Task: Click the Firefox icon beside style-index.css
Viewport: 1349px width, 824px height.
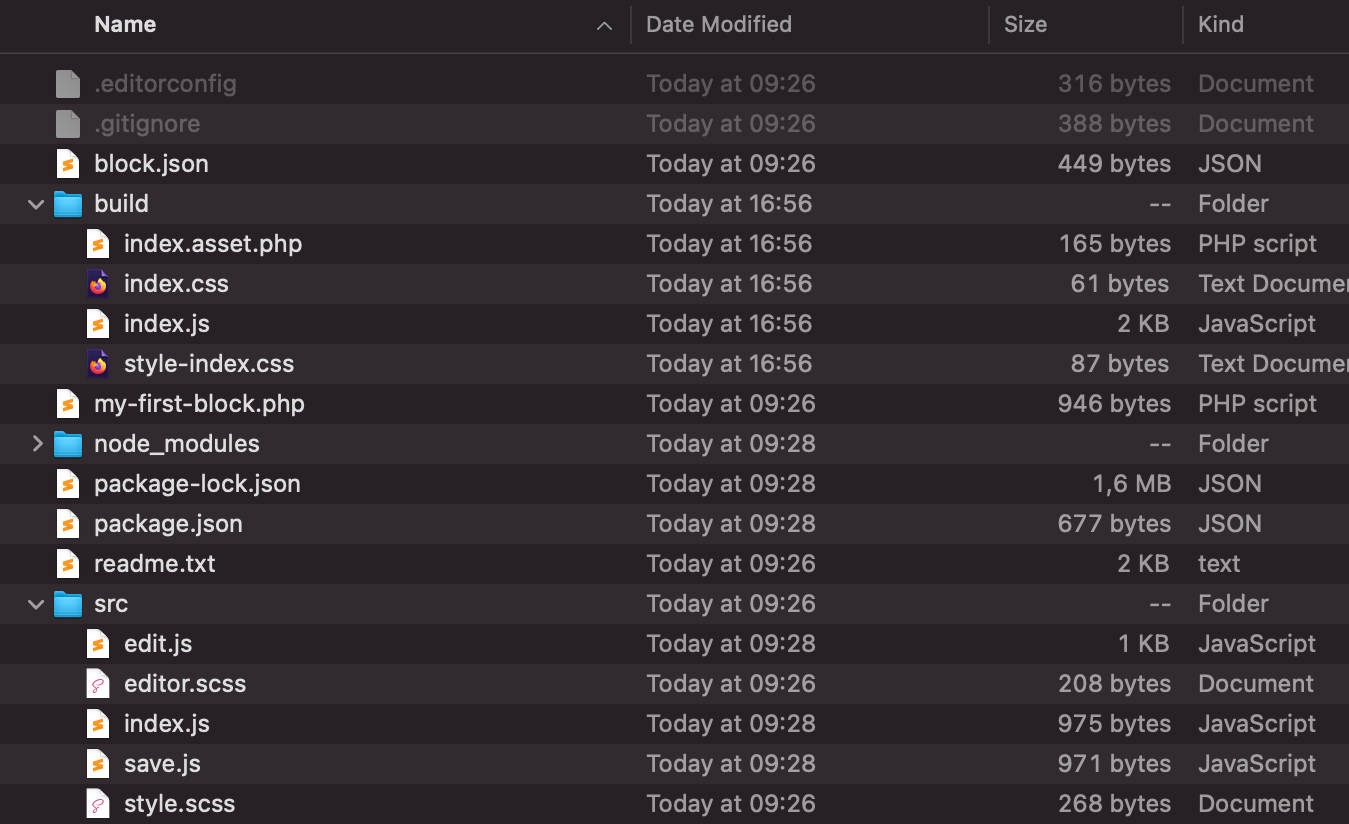Action: 97,364
